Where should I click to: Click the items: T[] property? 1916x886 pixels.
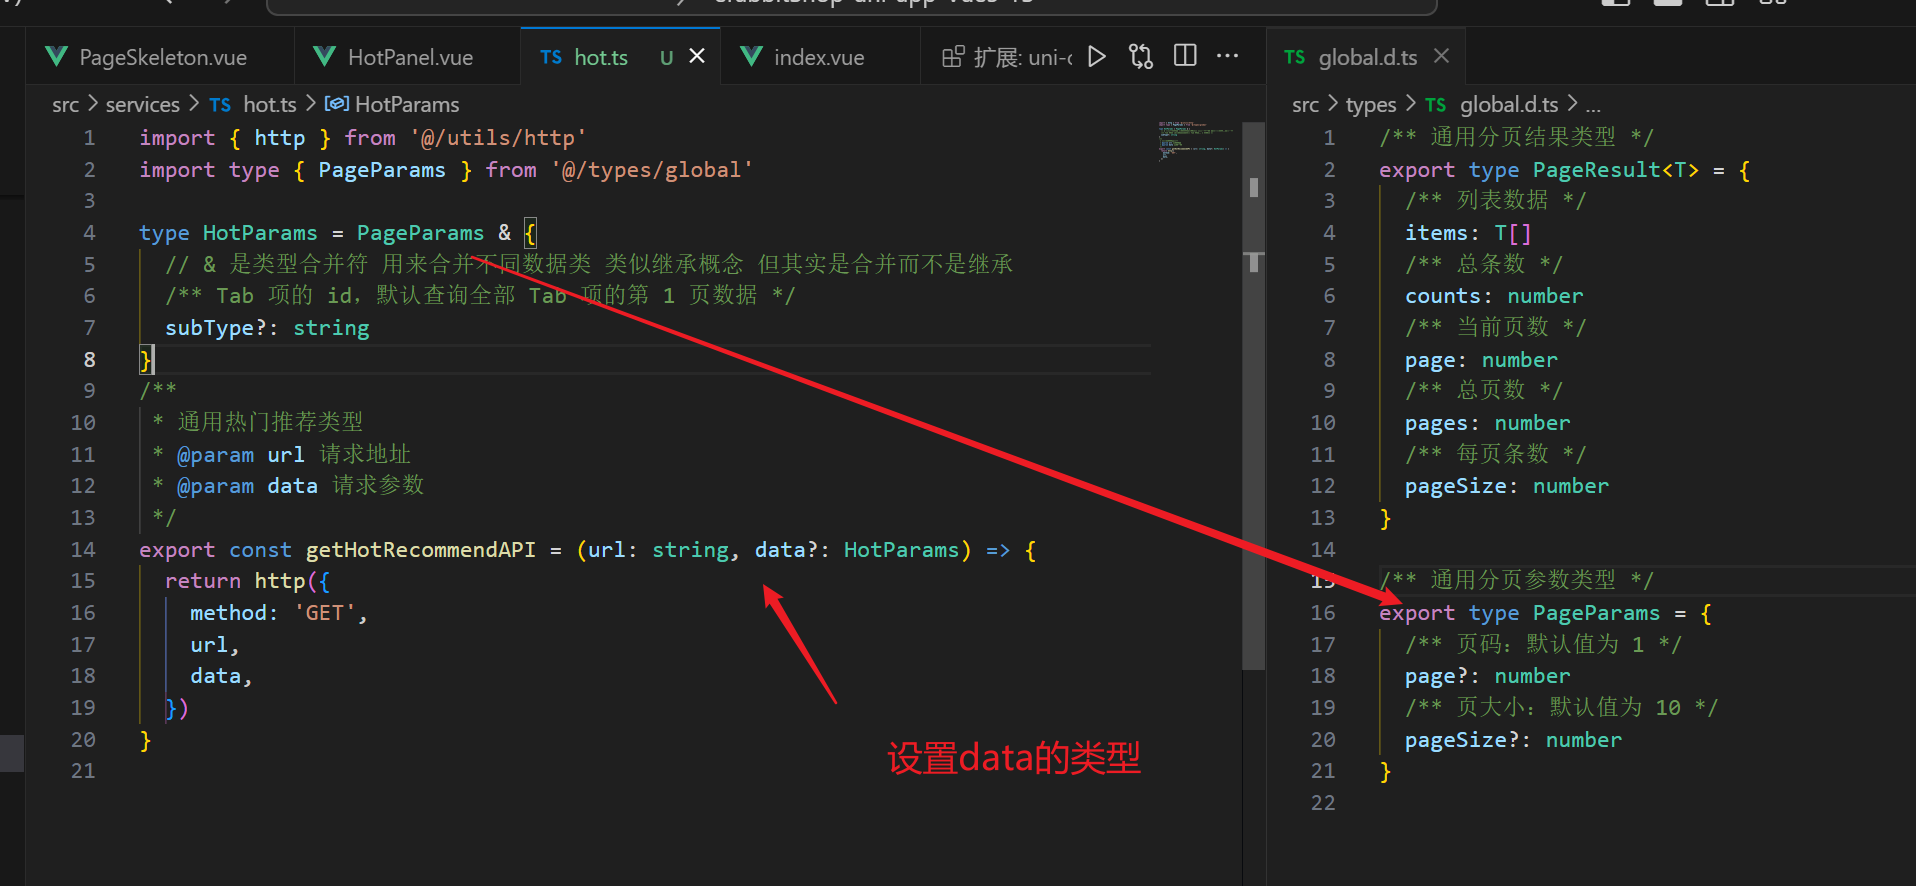1468,233
